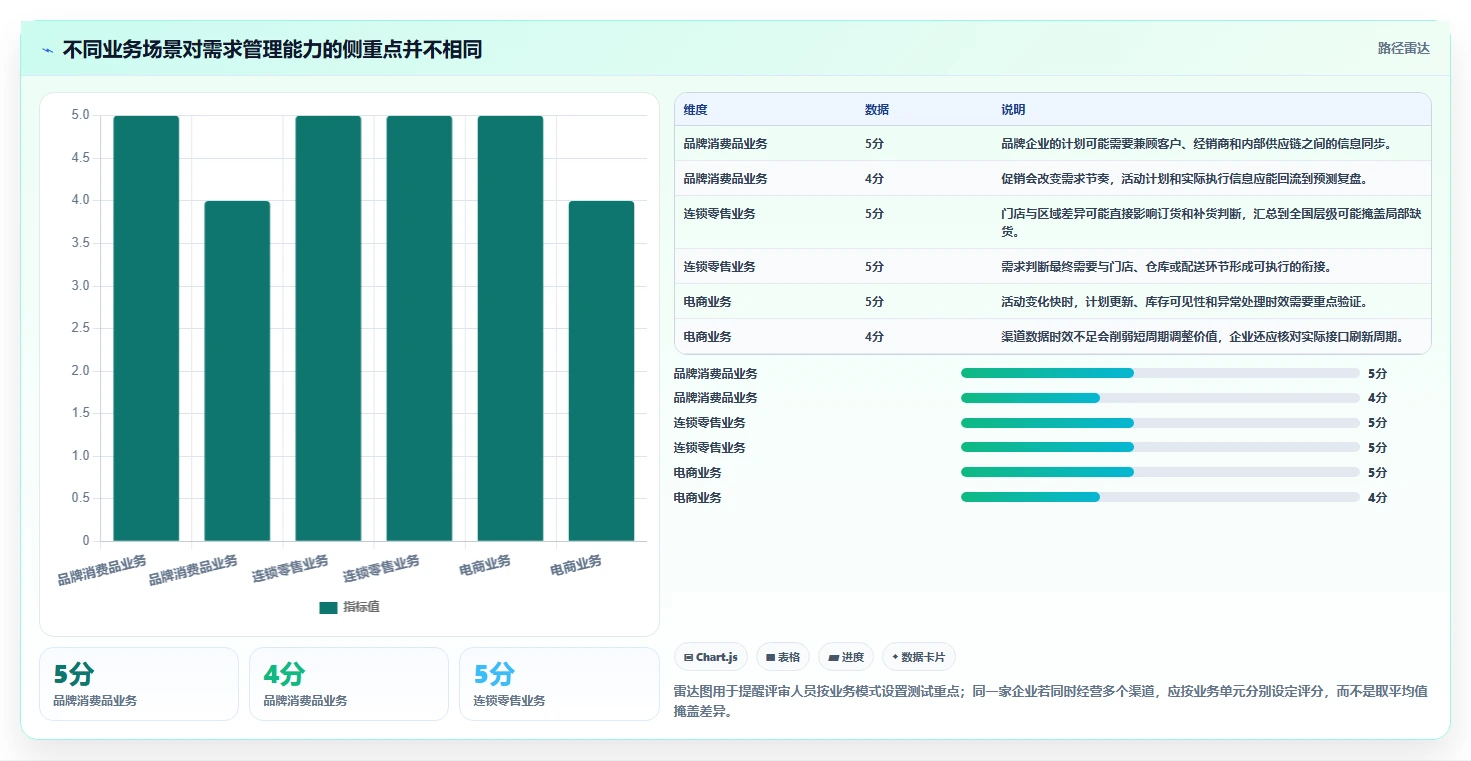
Task: Select the row stating 促销会改变需求节奏
Action: (1053, 178)
